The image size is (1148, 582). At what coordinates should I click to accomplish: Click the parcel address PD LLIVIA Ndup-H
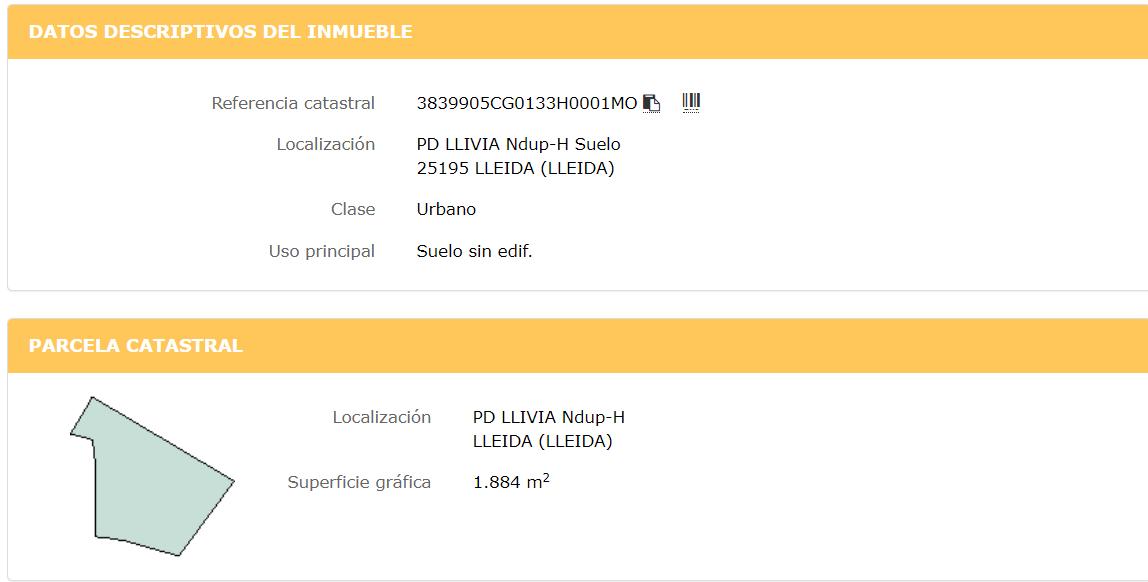(x=548, y=417)
